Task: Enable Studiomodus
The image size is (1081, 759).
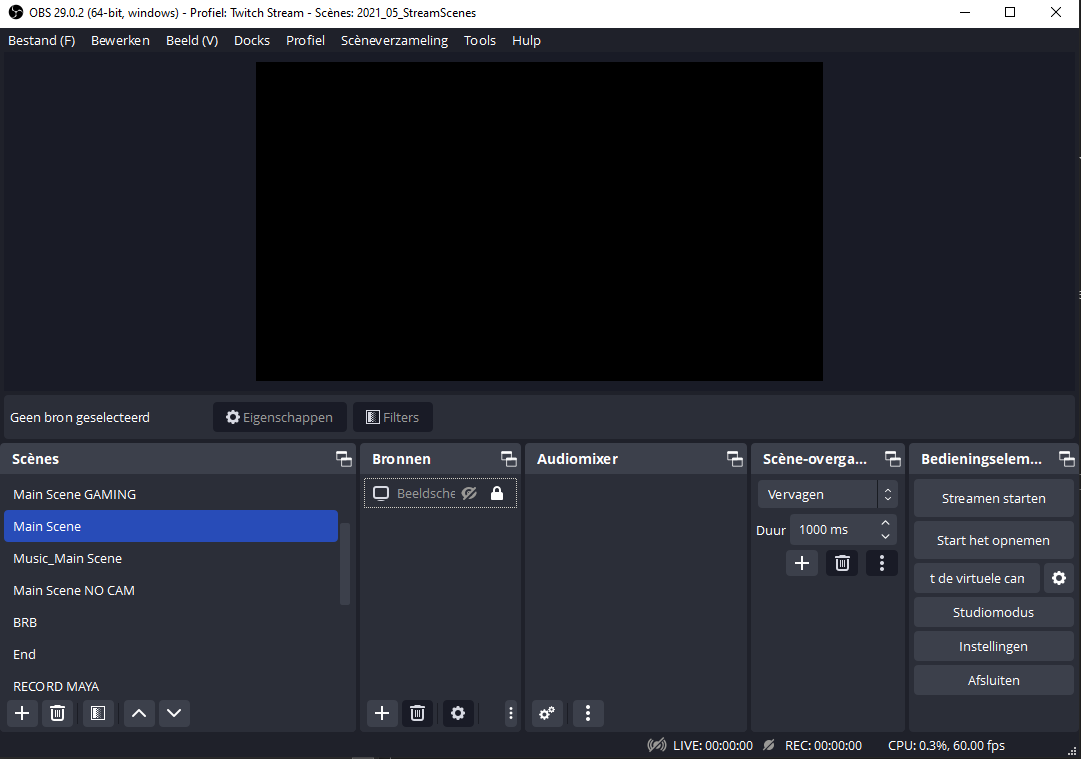Action: (x=993, y=612)
